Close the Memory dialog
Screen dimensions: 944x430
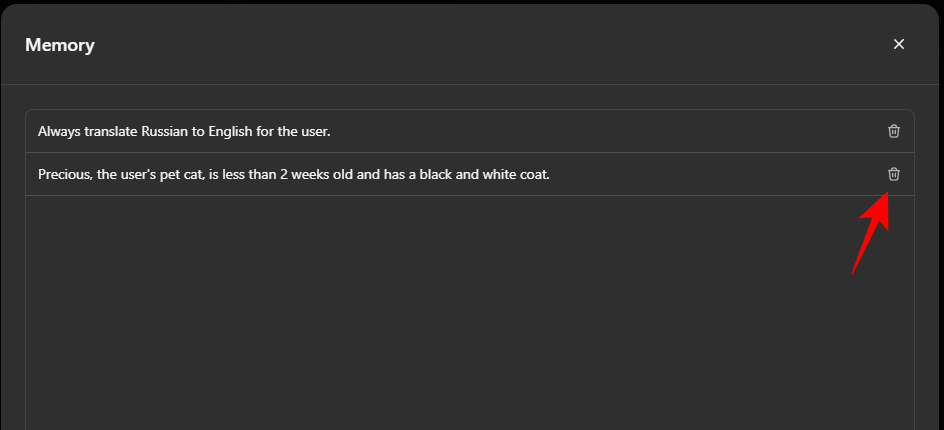[898, 44]
